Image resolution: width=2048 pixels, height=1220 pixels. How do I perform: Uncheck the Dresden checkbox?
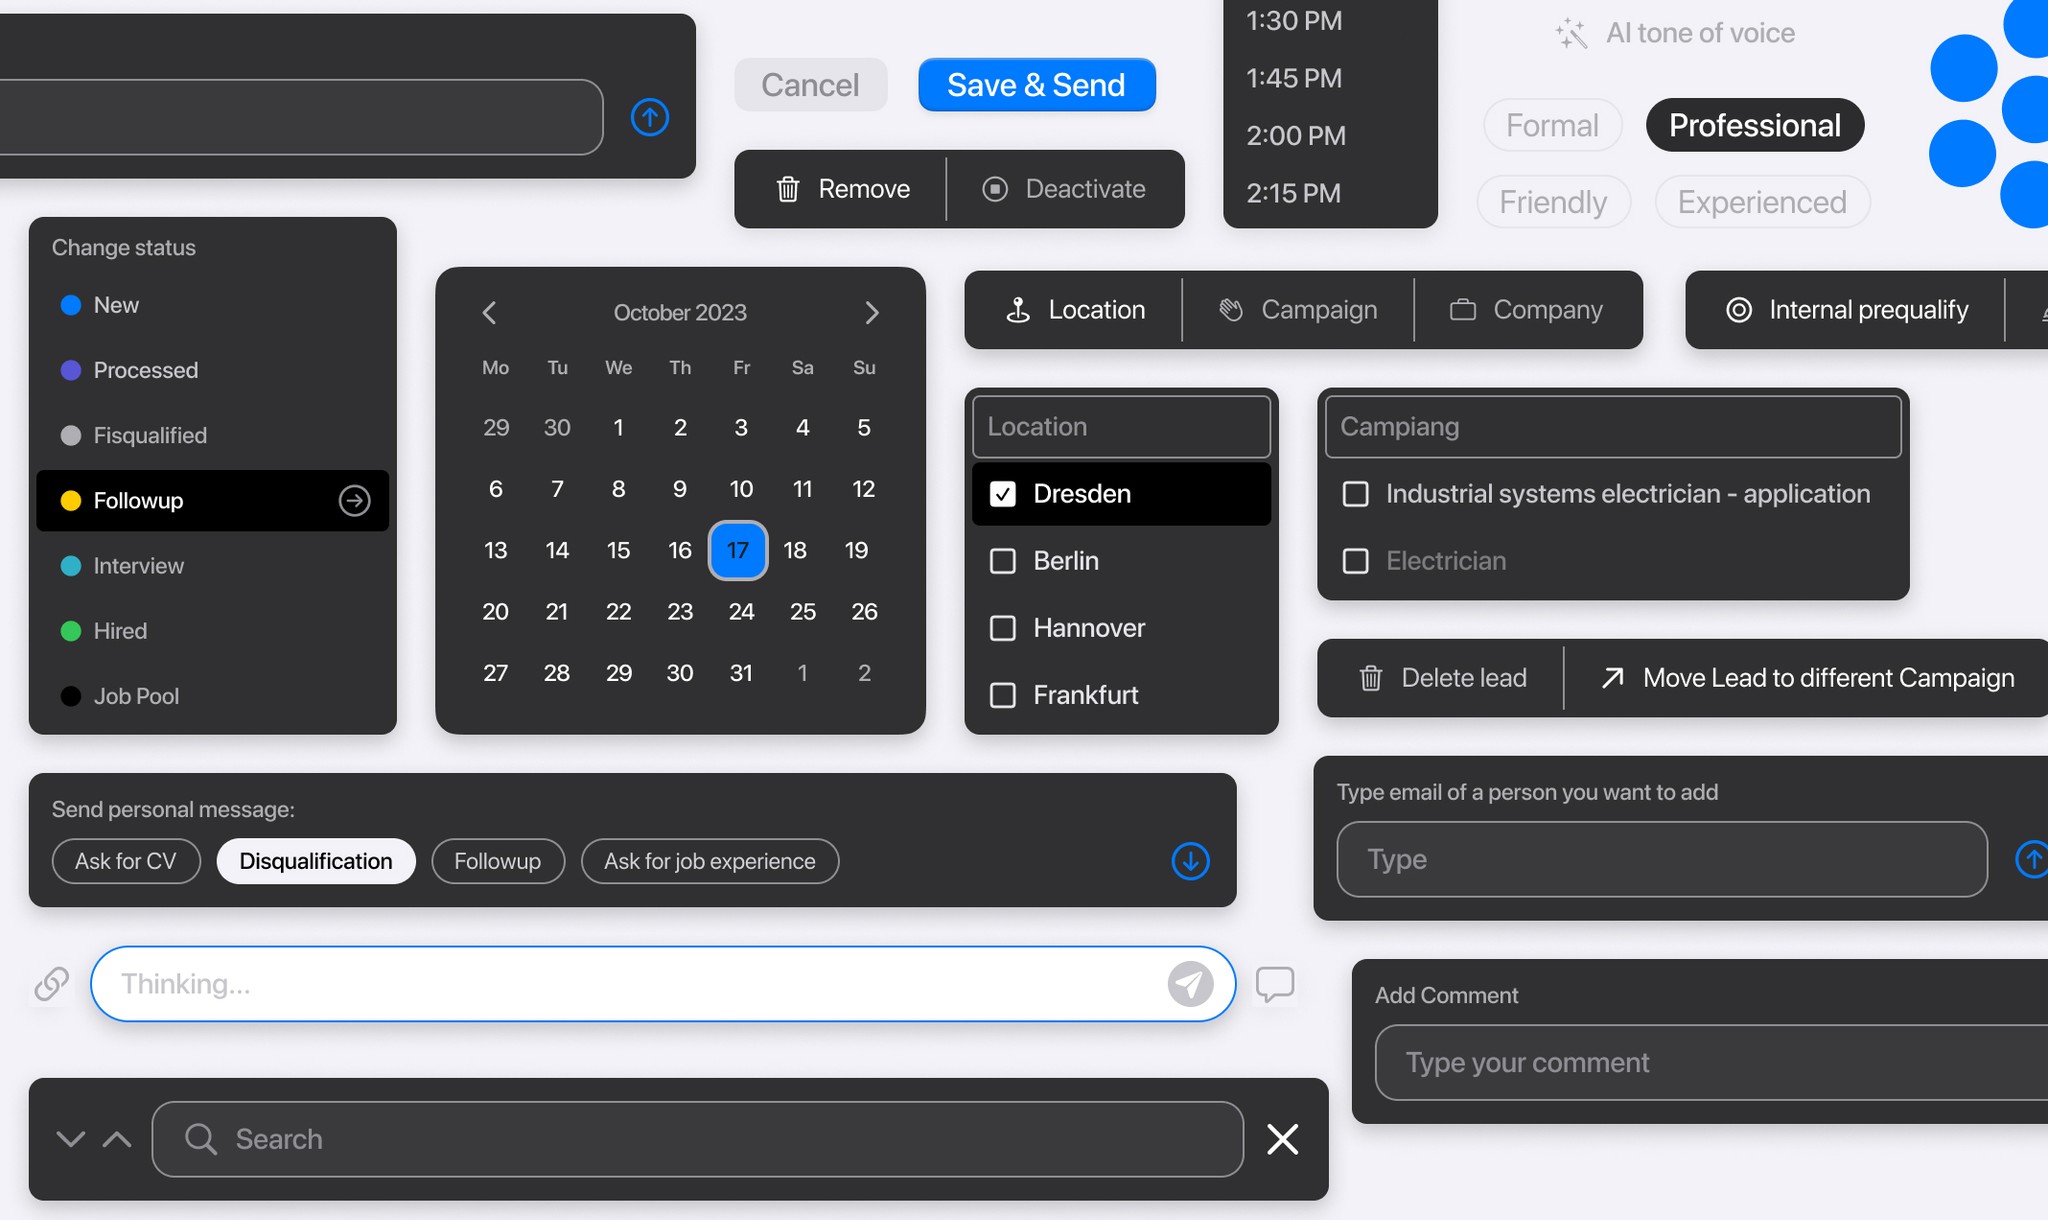1003,494
